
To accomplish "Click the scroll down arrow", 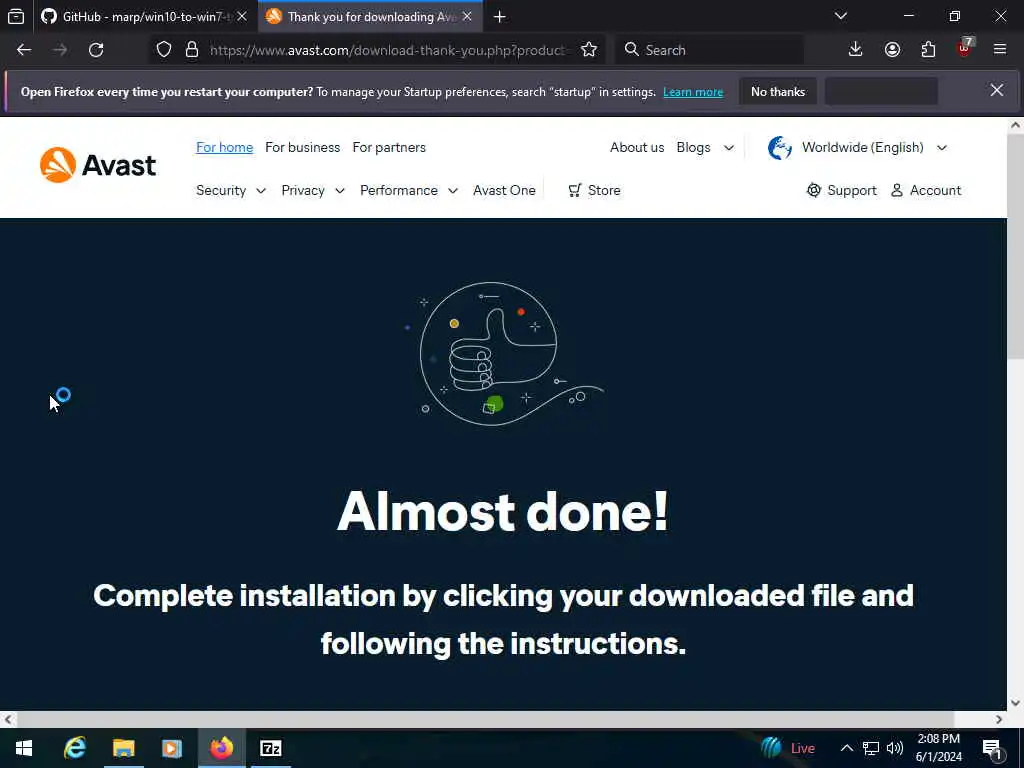I will click(1016, 703).
